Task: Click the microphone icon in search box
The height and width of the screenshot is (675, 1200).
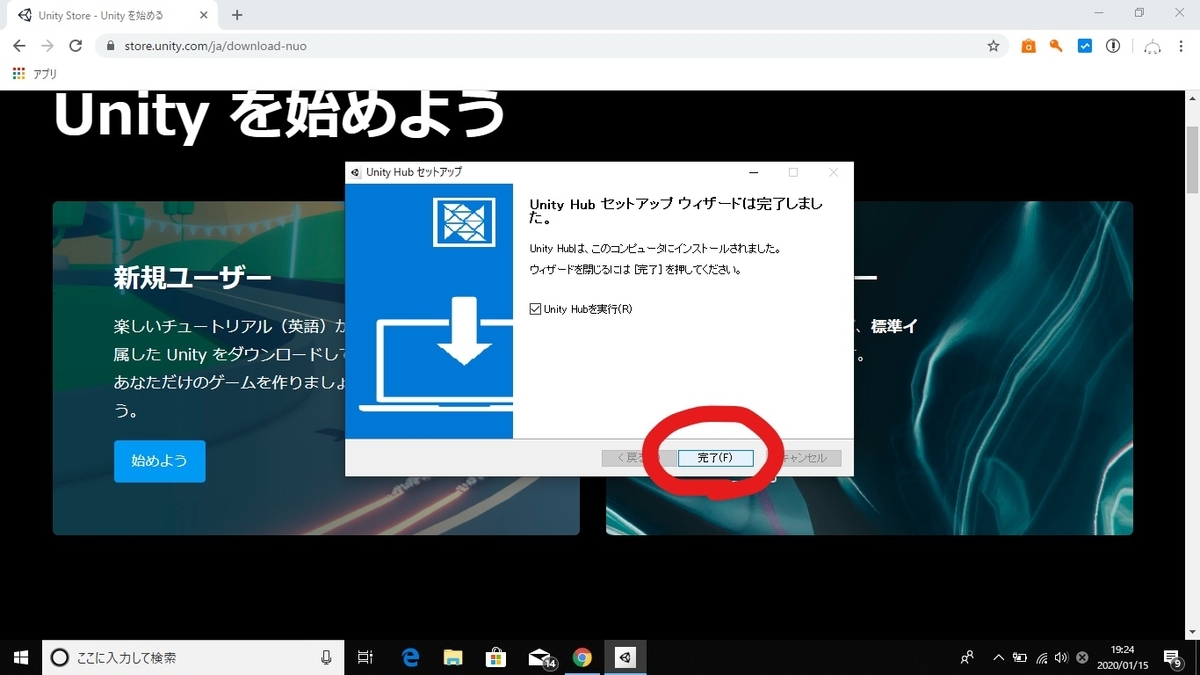Action: click(x=326, y=657)
